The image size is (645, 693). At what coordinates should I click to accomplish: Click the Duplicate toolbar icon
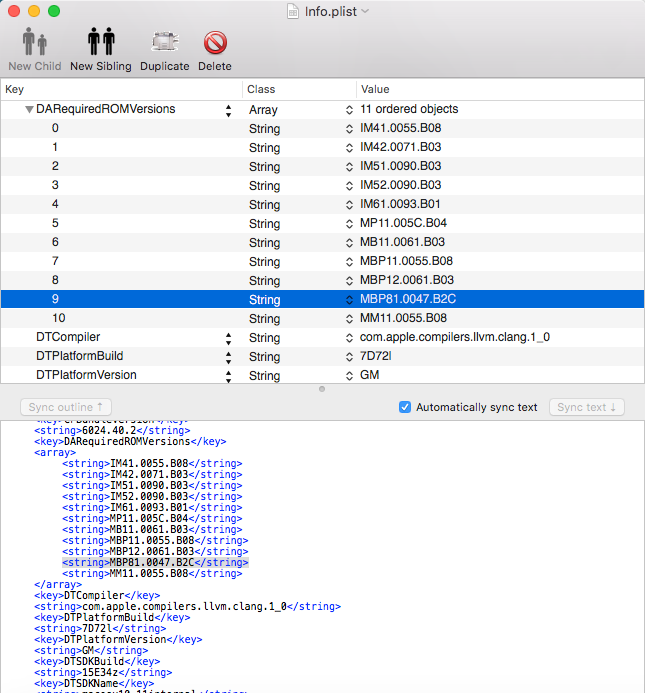pos(165,42)
